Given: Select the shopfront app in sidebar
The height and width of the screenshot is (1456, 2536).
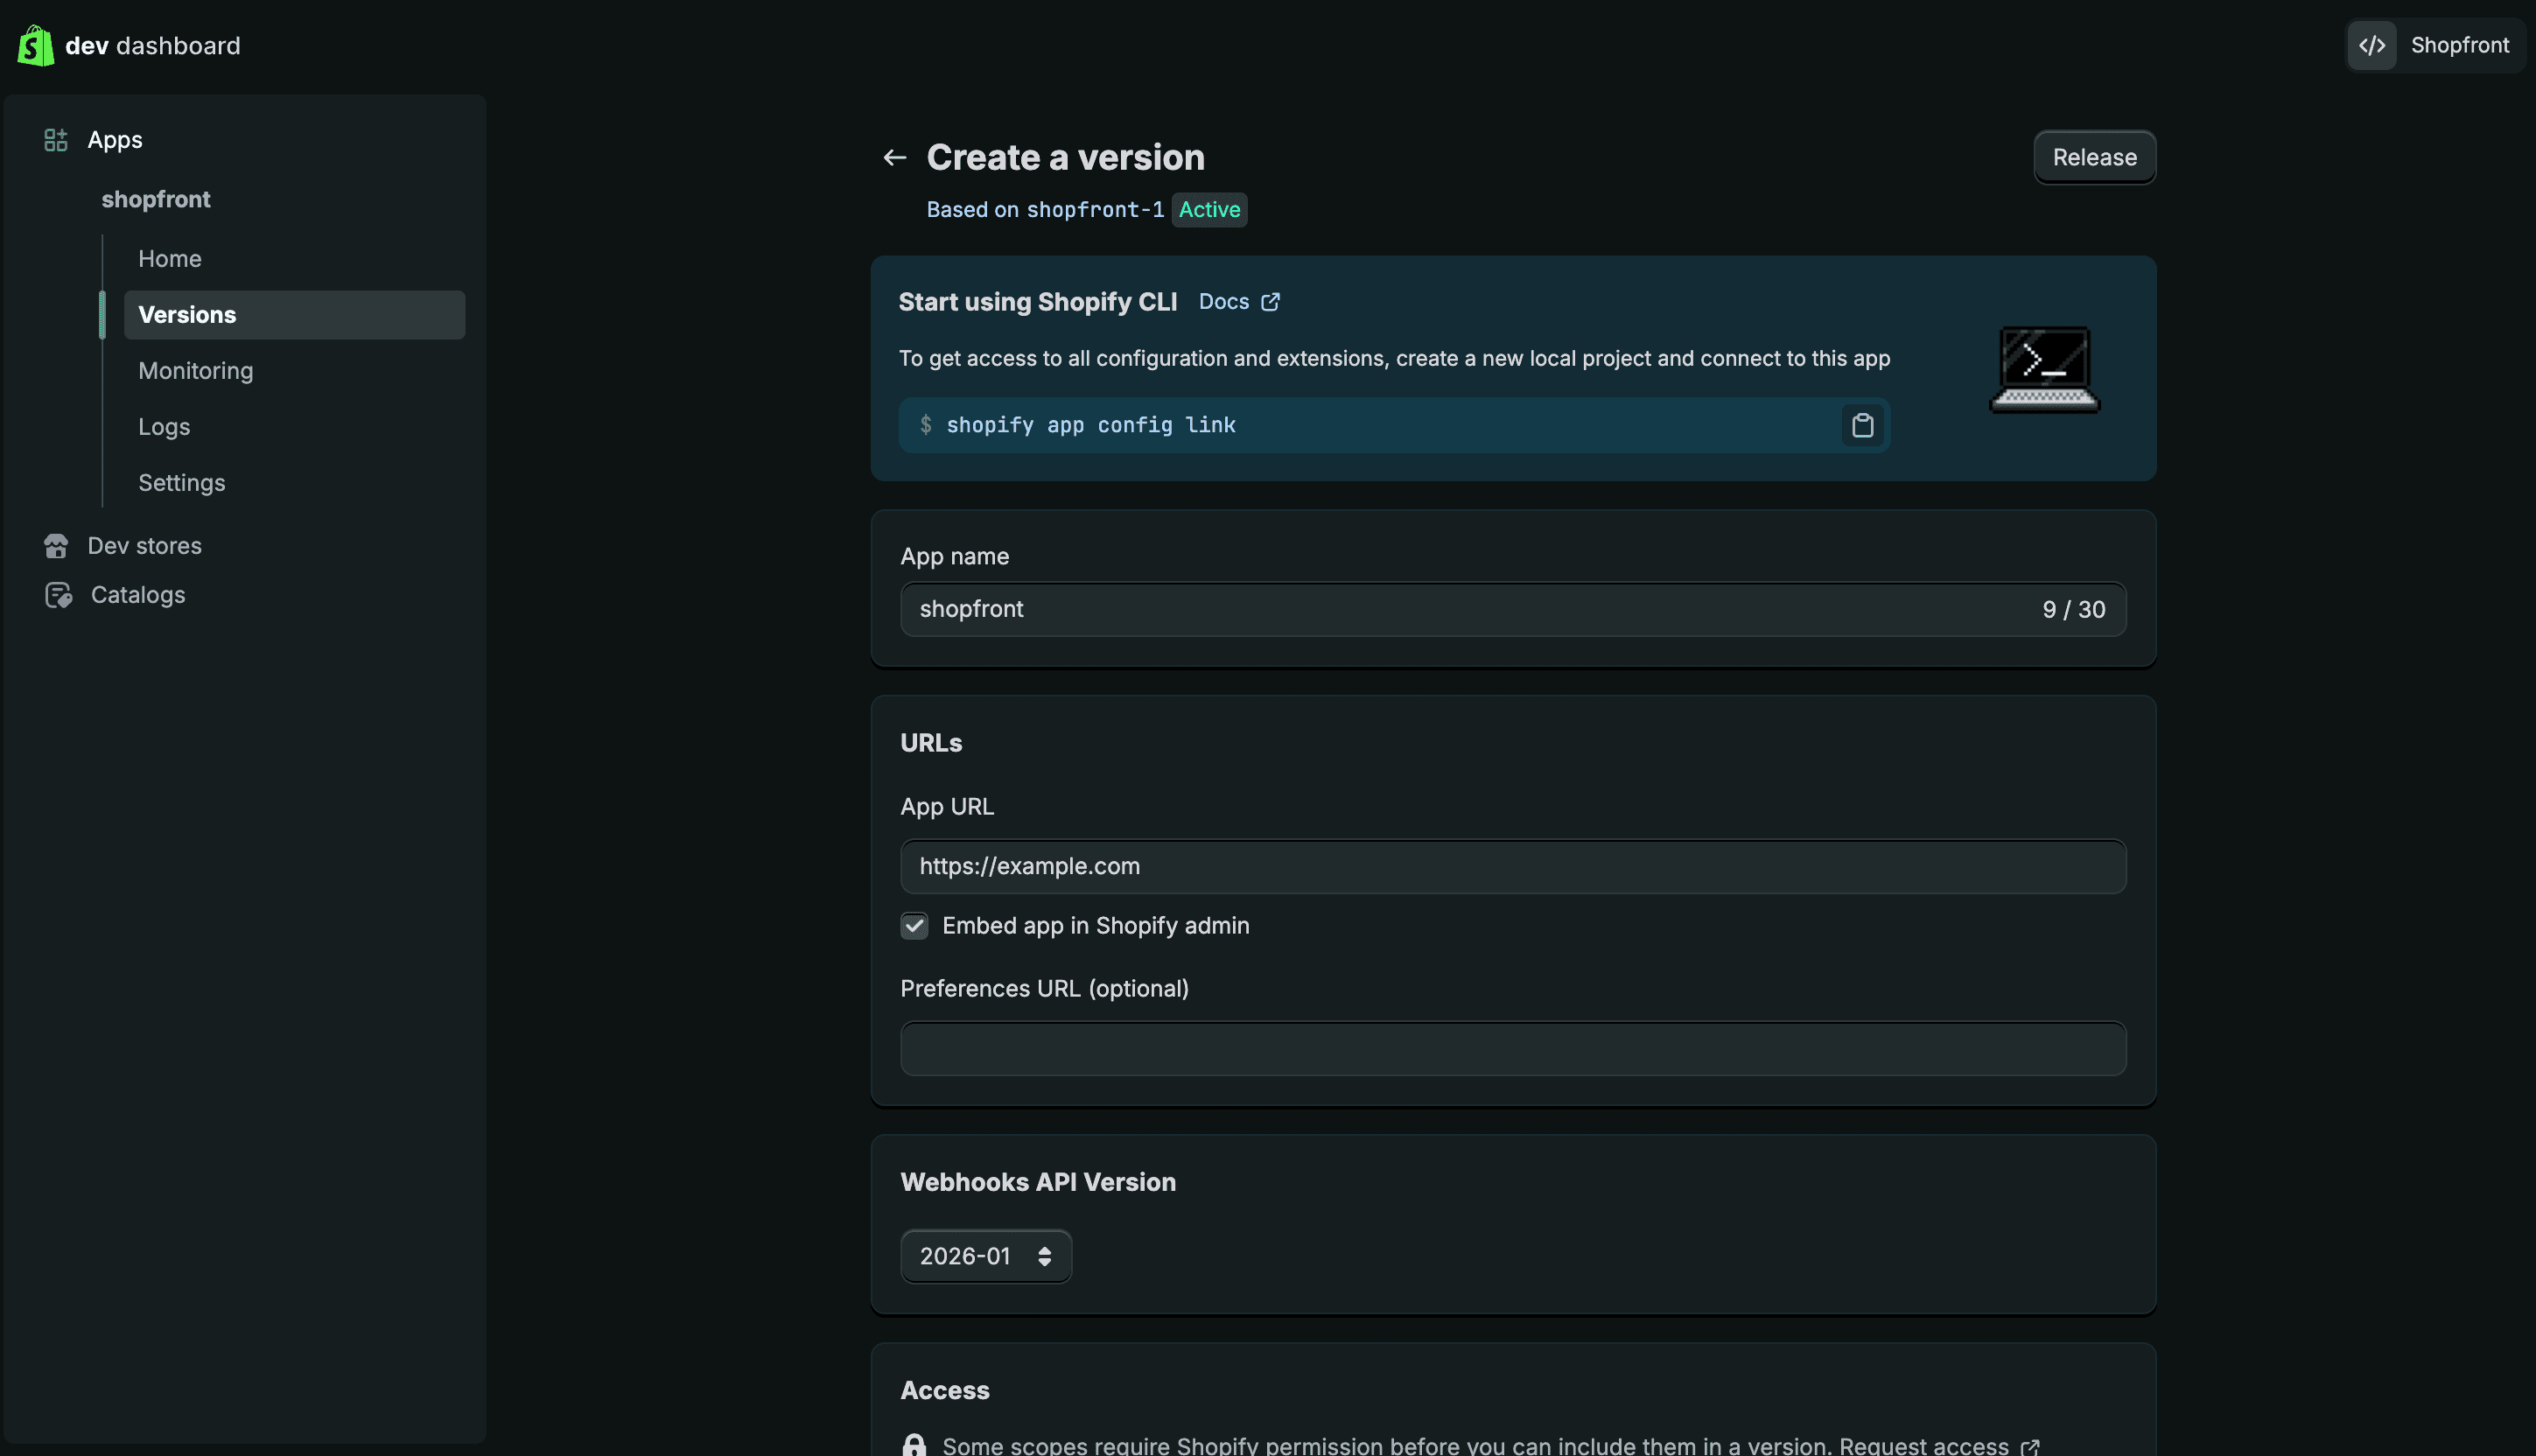Looking at the screenshot, I should (156, 199).
